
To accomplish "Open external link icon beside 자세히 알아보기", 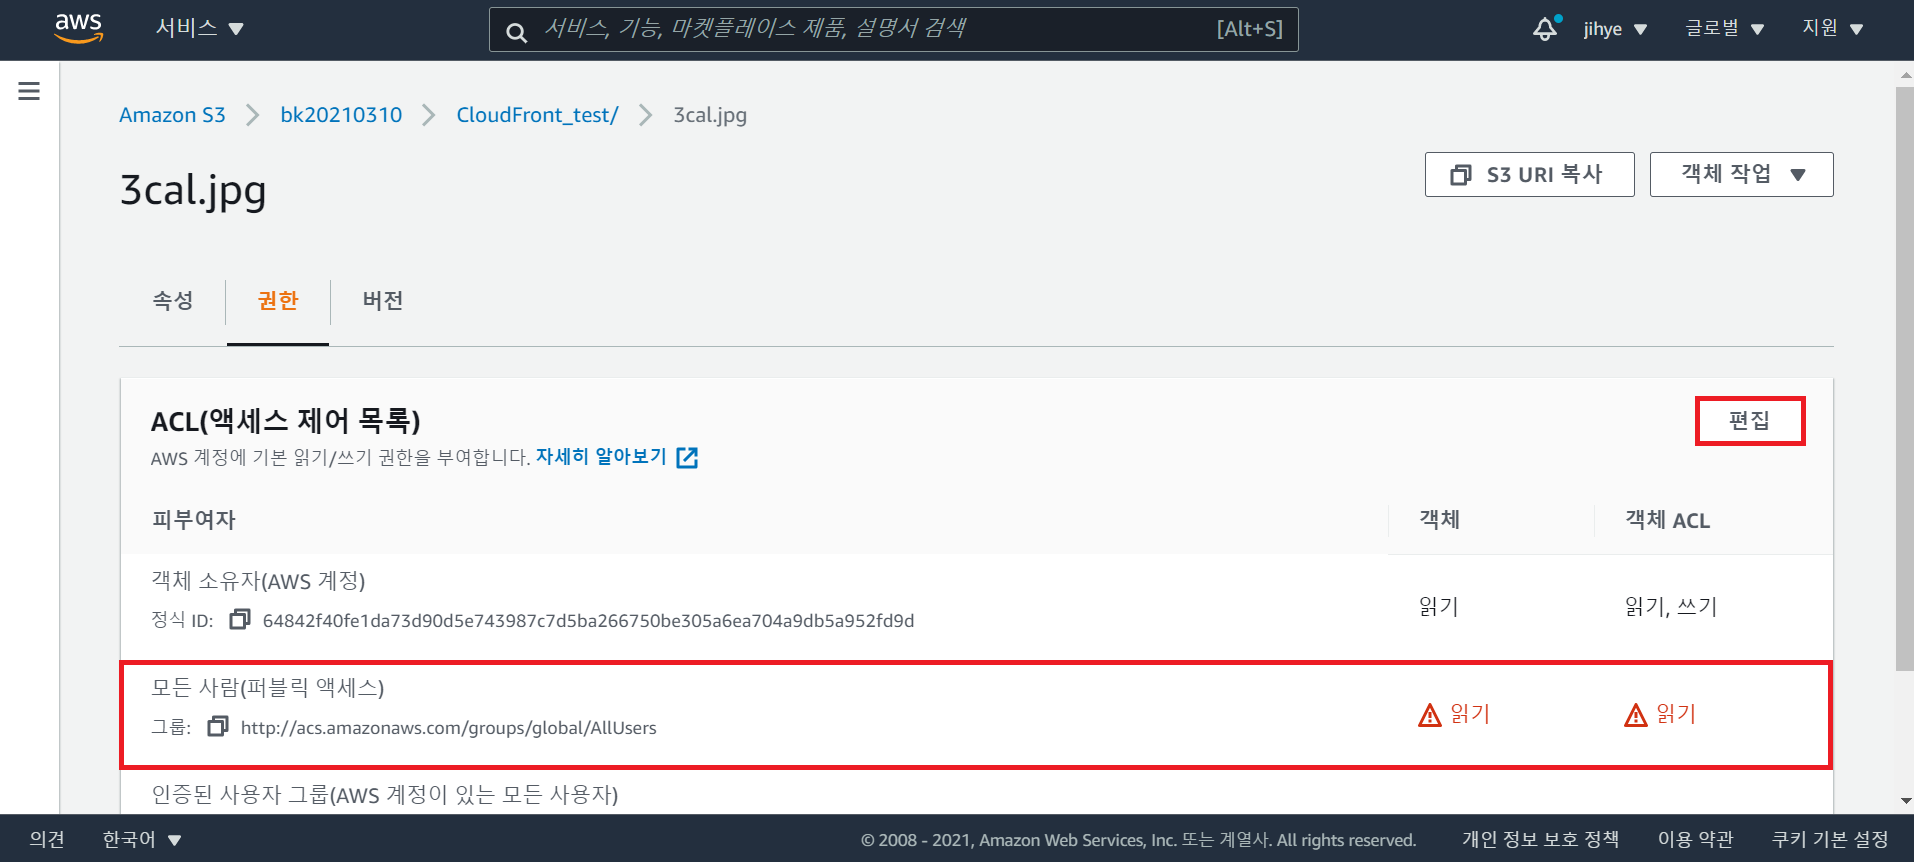I will click(x=687, y=458).
